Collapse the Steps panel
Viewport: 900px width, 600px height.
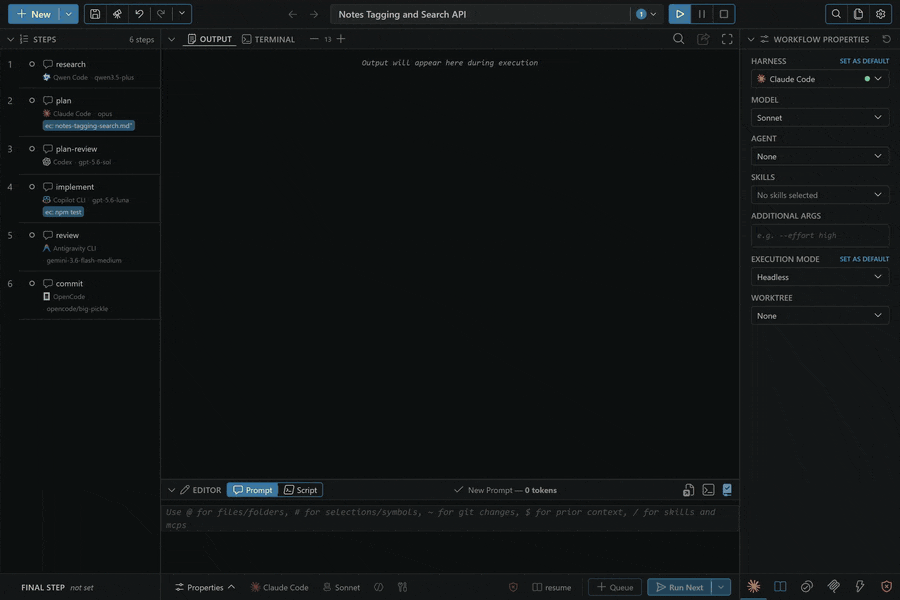(10, 39)
